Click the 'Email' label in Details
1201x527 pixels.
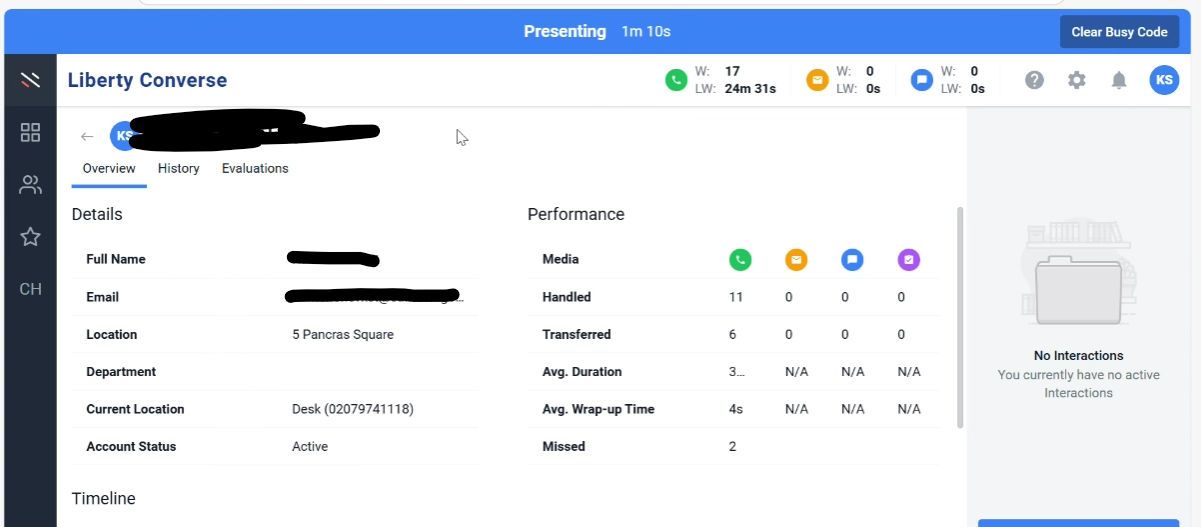[103, 297]
